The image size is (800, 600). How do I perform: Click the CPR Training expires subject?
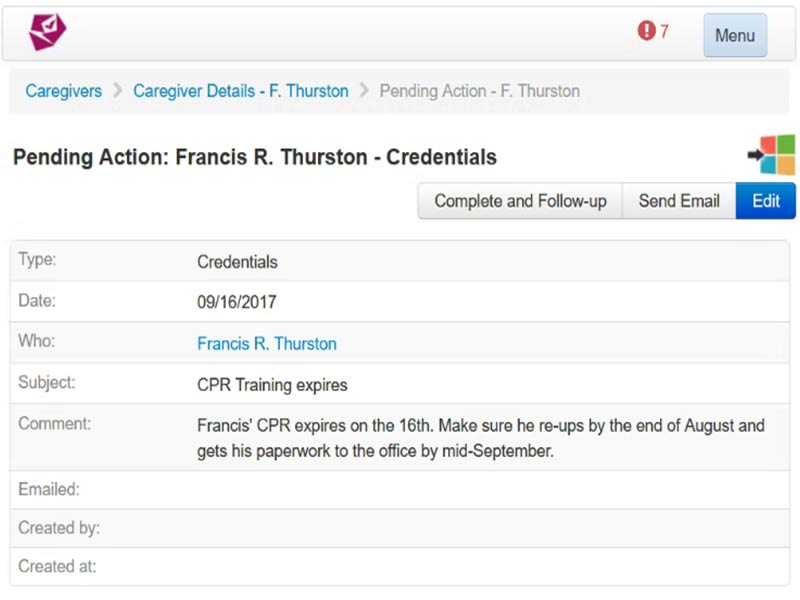coord(272,384)
